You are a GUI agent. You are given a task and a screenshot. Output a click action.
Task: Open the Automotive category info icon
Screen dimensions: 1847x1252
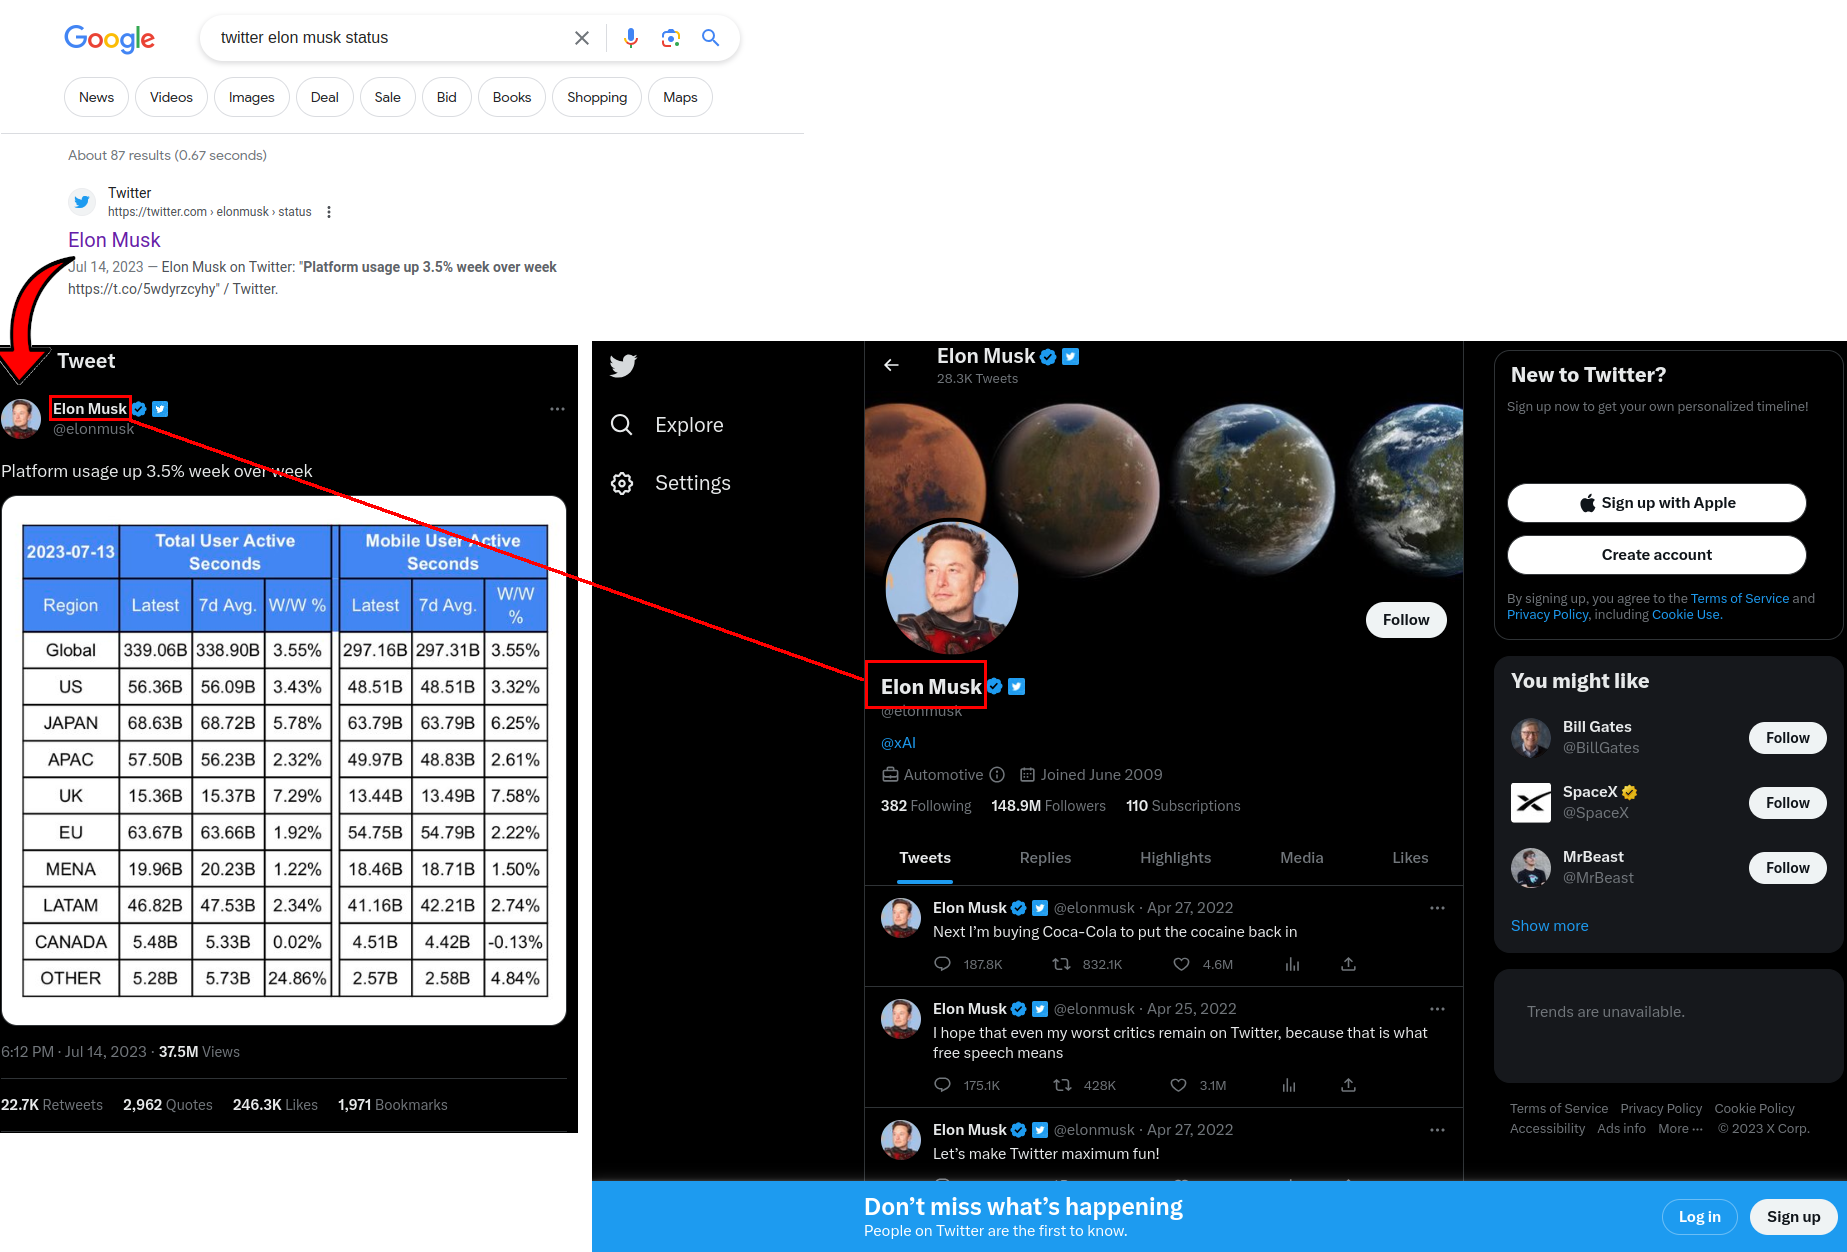tap(997, 775)
